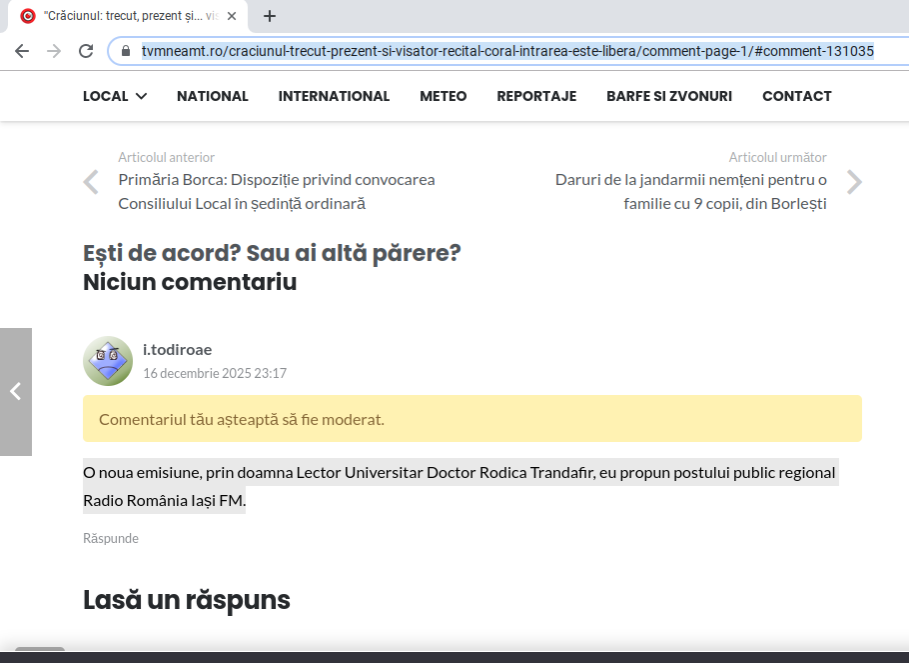
Task: Open the BARFE SI ZVONURI page
Action: (669, 96)
